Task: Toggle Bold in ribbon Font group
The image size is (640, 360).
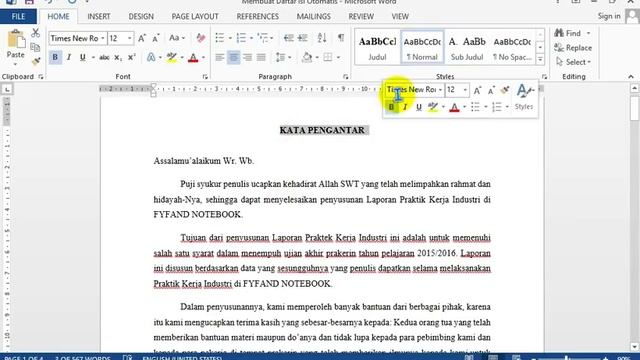Action: [55, 58]
